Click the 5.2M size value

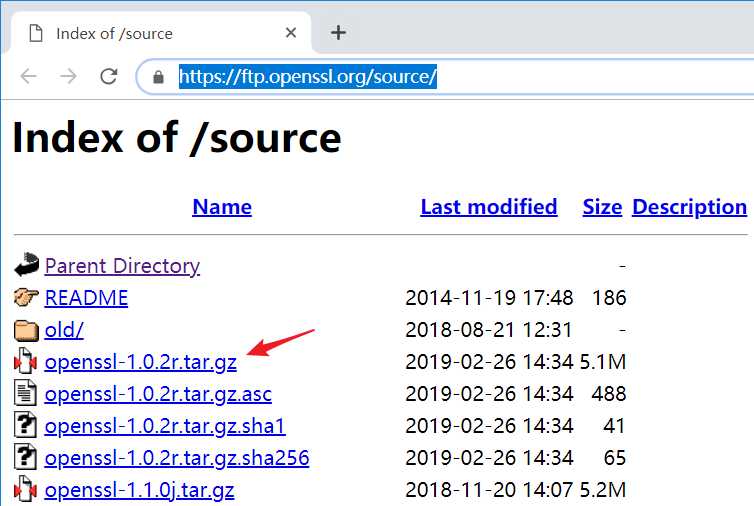coord(603,490)
